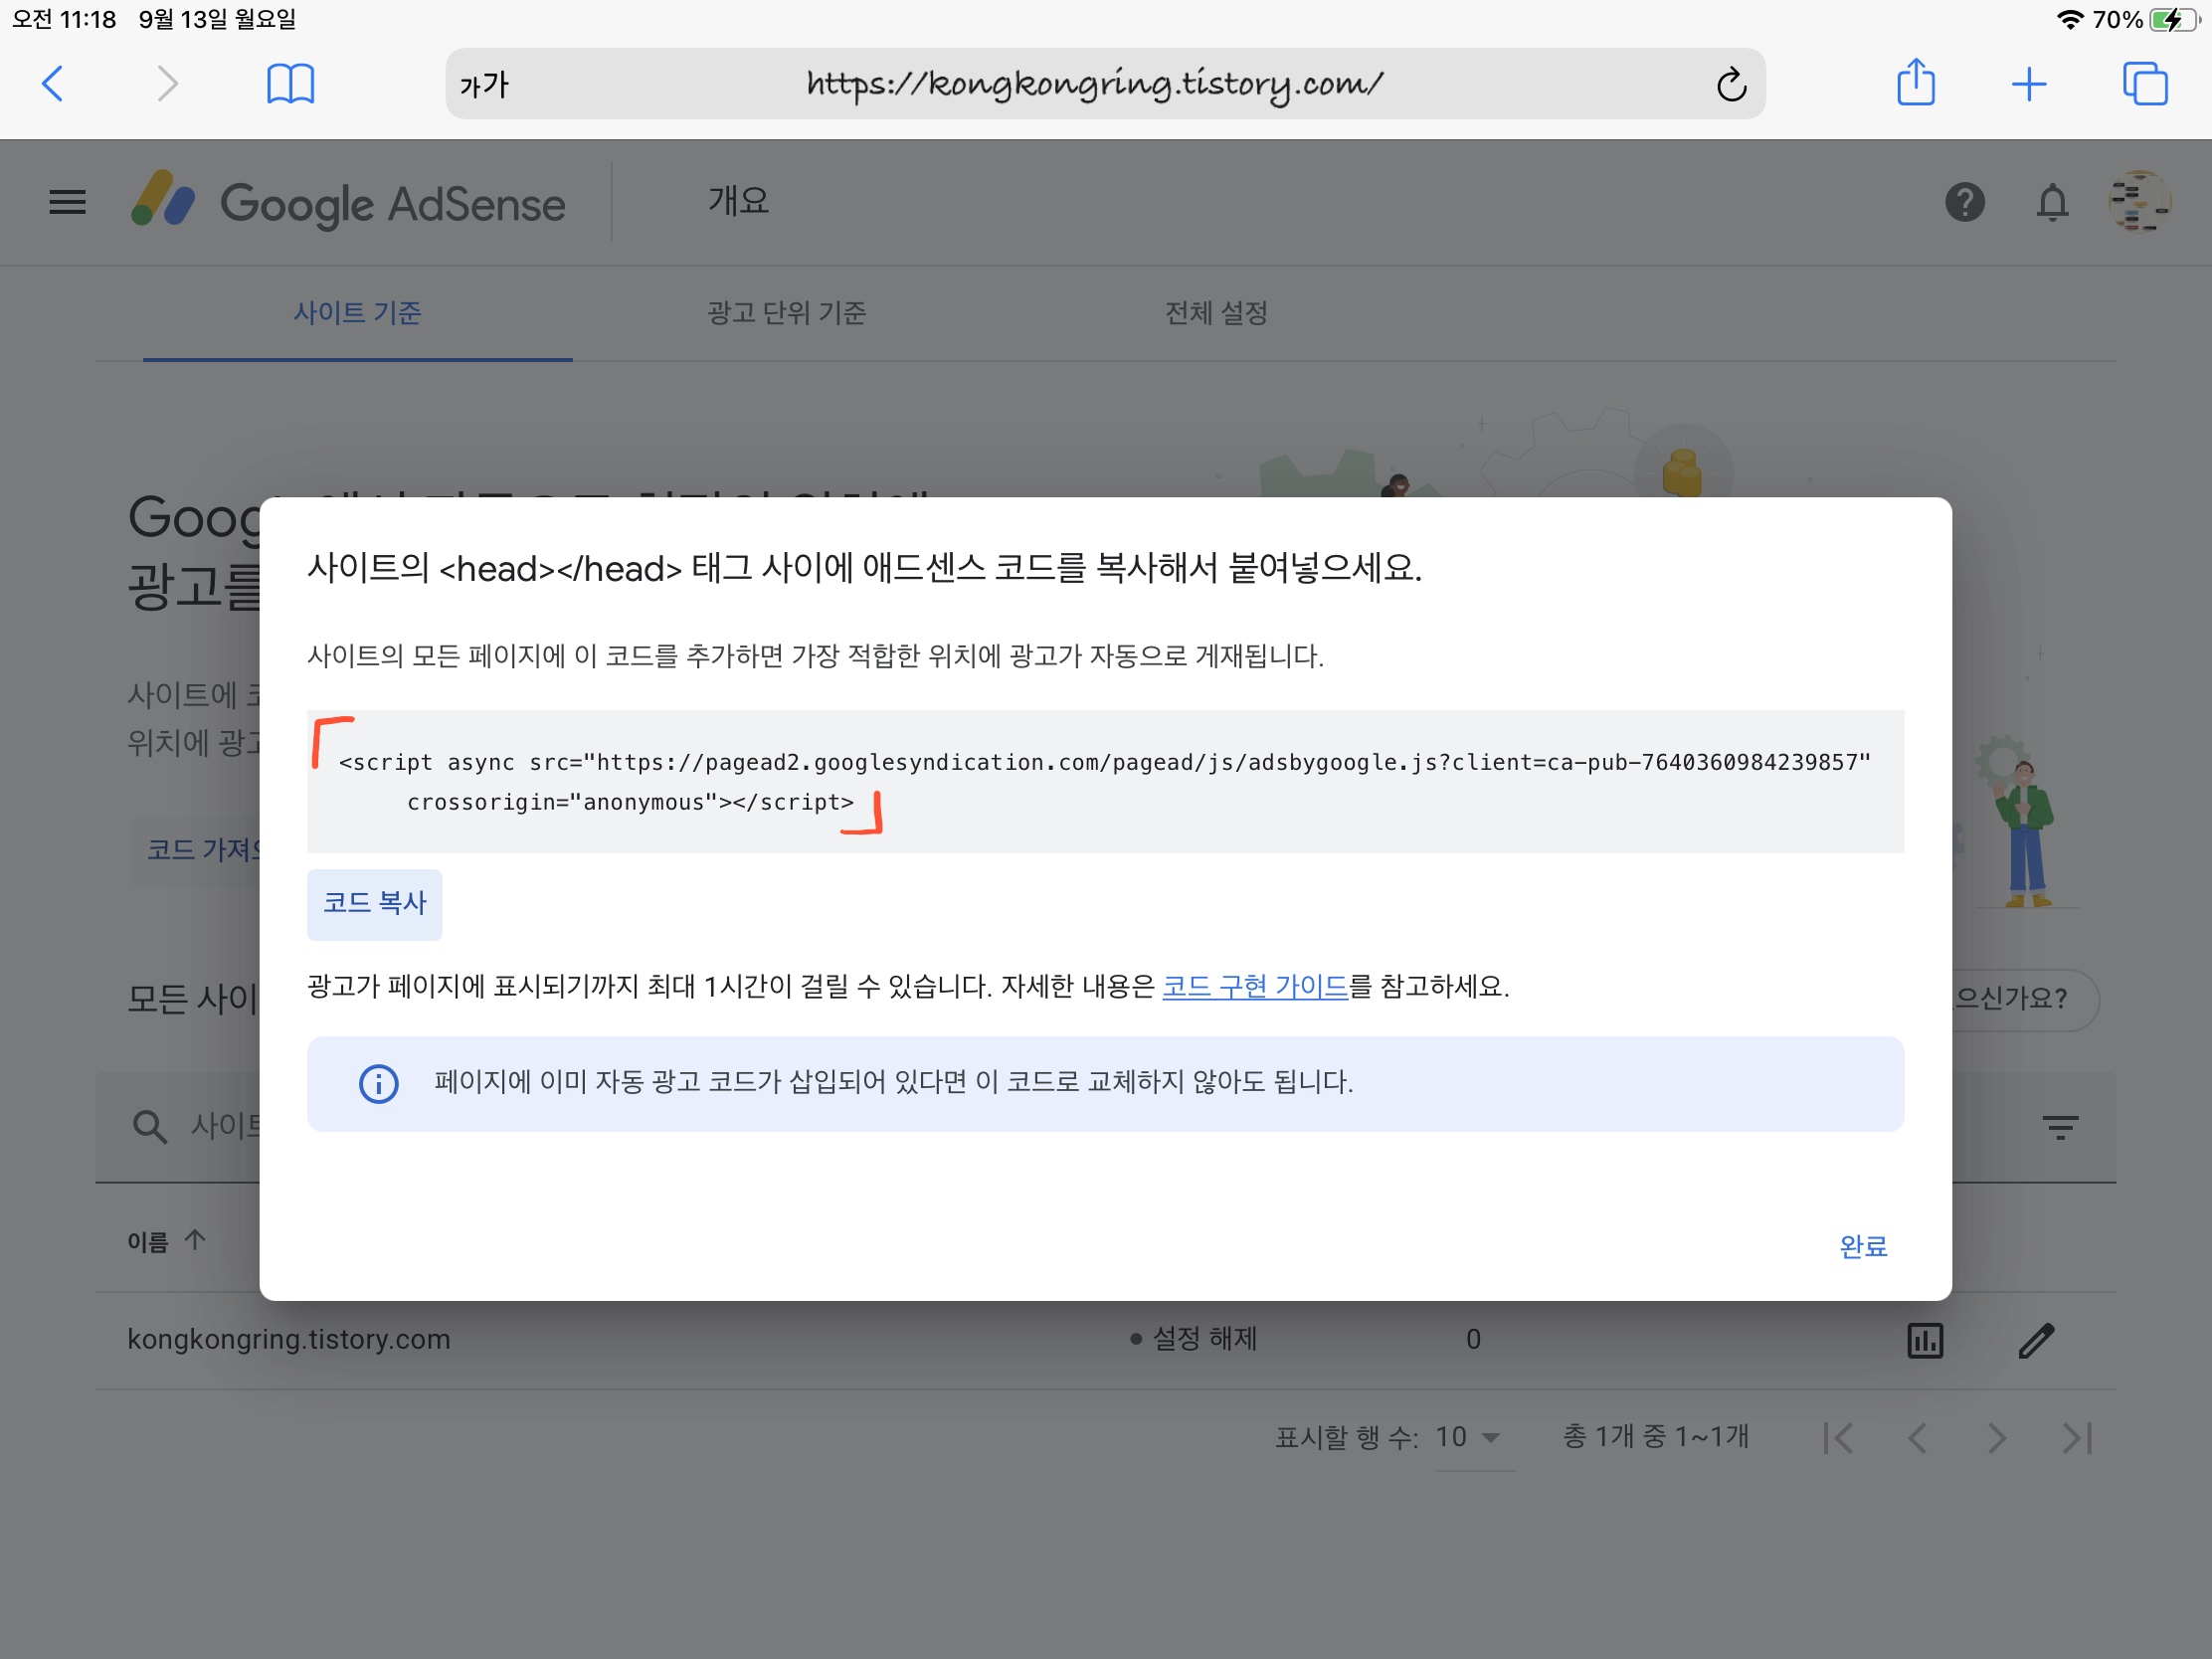
Task: Click the 설정 해제 status text
Action: pyautogui.click(x=1204, y=1339)
